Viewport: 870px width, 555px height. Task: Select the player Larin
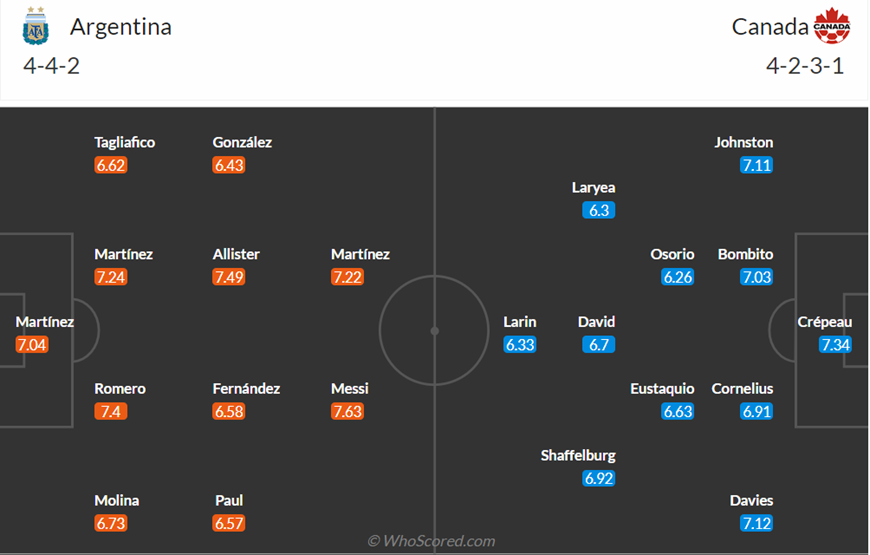(520, 322)
